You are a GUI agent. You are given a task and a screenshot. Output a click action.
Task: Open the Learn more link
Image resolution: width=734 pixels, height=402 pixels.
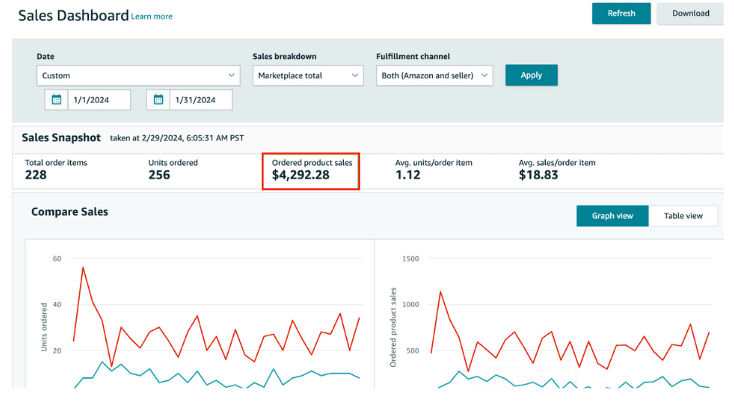tap(152, 17)
